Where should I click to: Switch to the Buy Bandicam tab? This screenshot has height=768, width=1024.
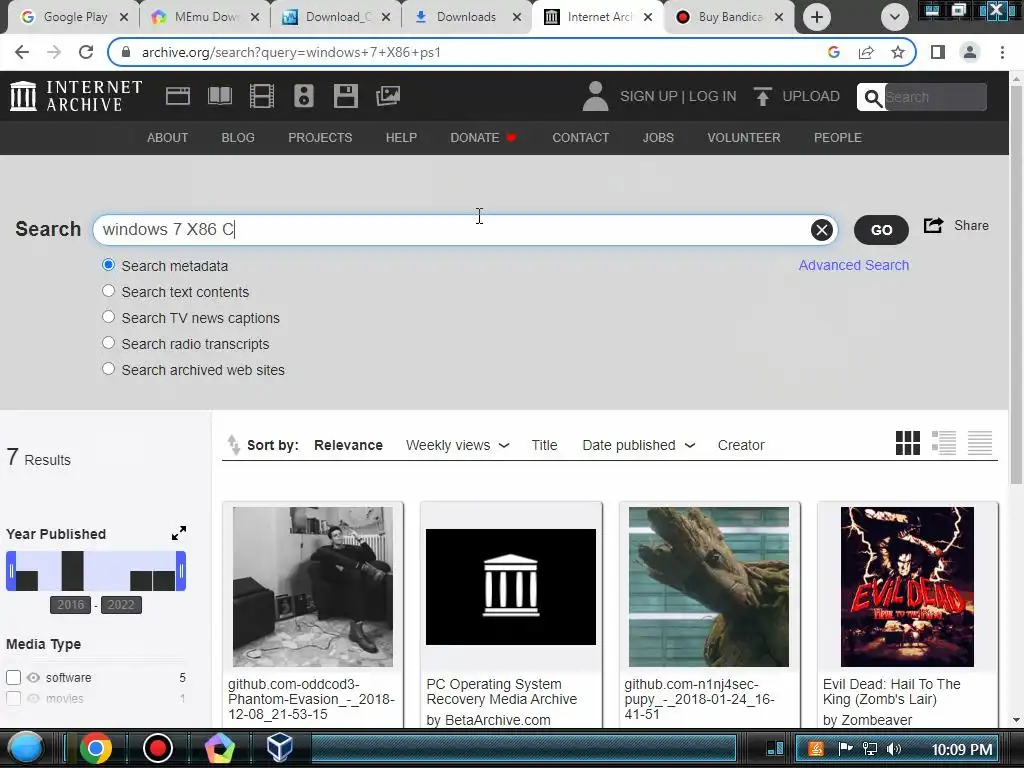click(x=730, y=17)
